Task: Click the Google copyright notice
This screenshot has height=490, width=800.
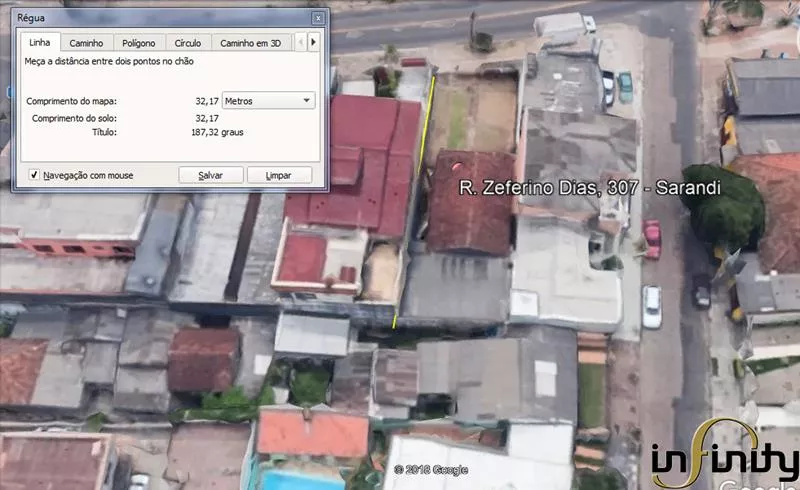Action: (434, 469)
